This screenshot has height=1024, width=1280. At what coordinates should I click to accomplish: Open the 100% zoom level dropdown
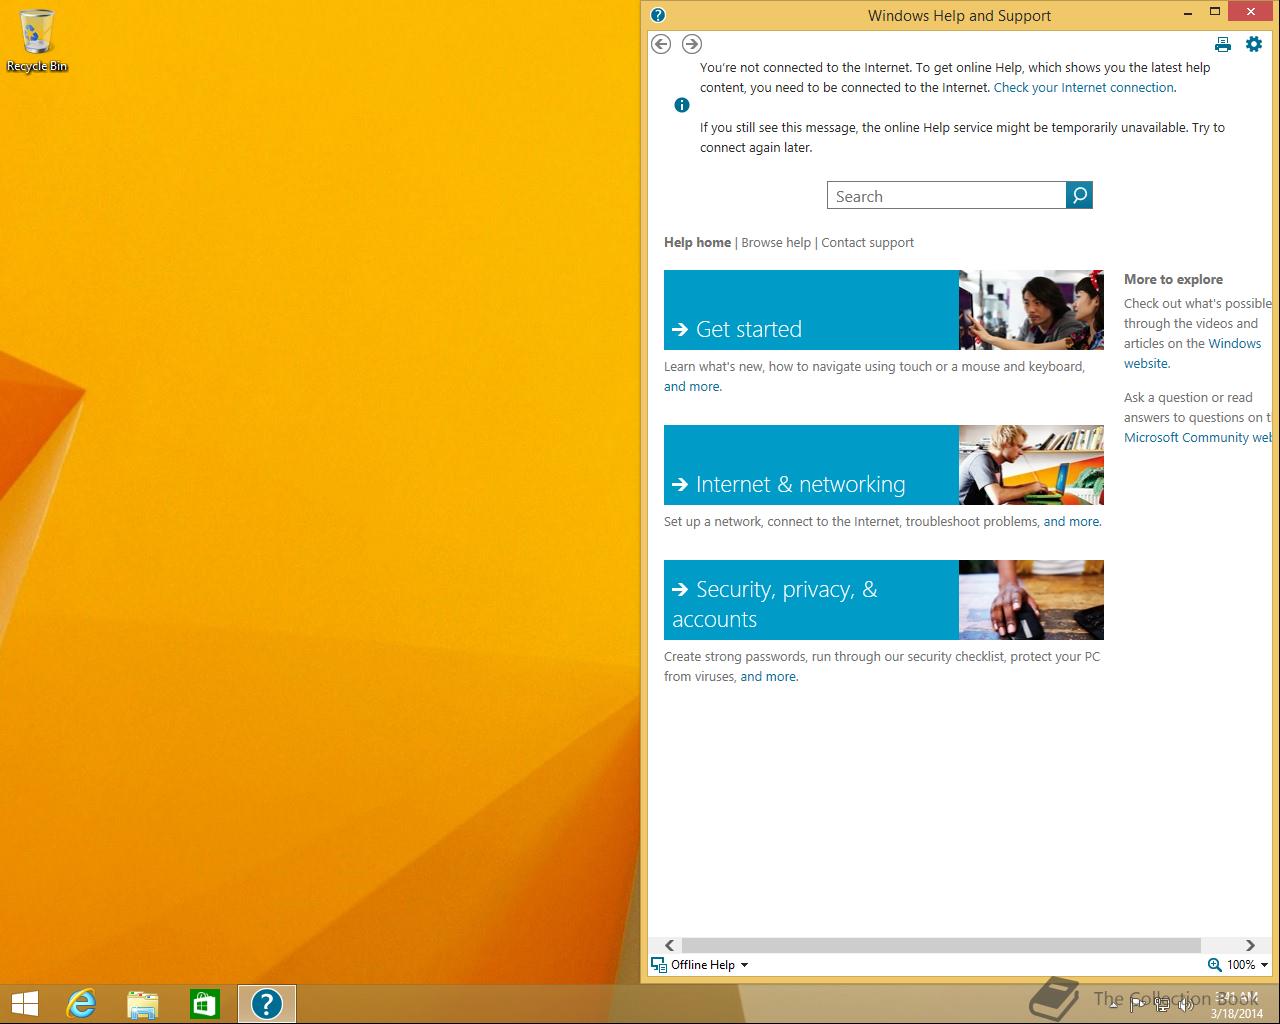1264,965
